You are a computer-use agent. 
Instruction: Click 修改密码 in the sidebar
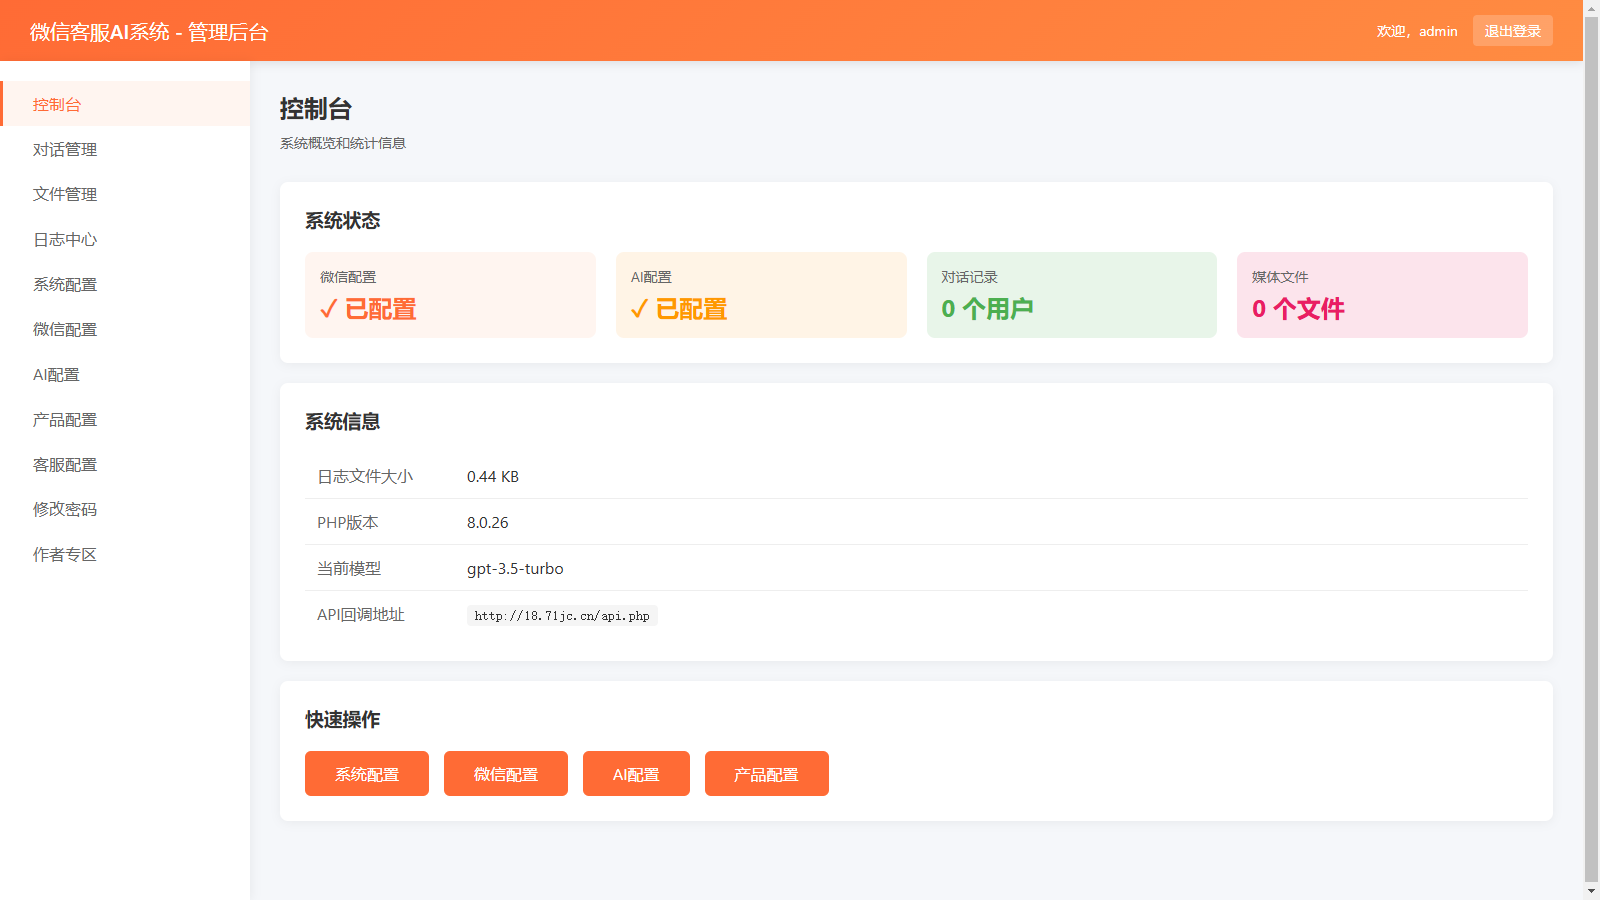click(x=65, y=510)
